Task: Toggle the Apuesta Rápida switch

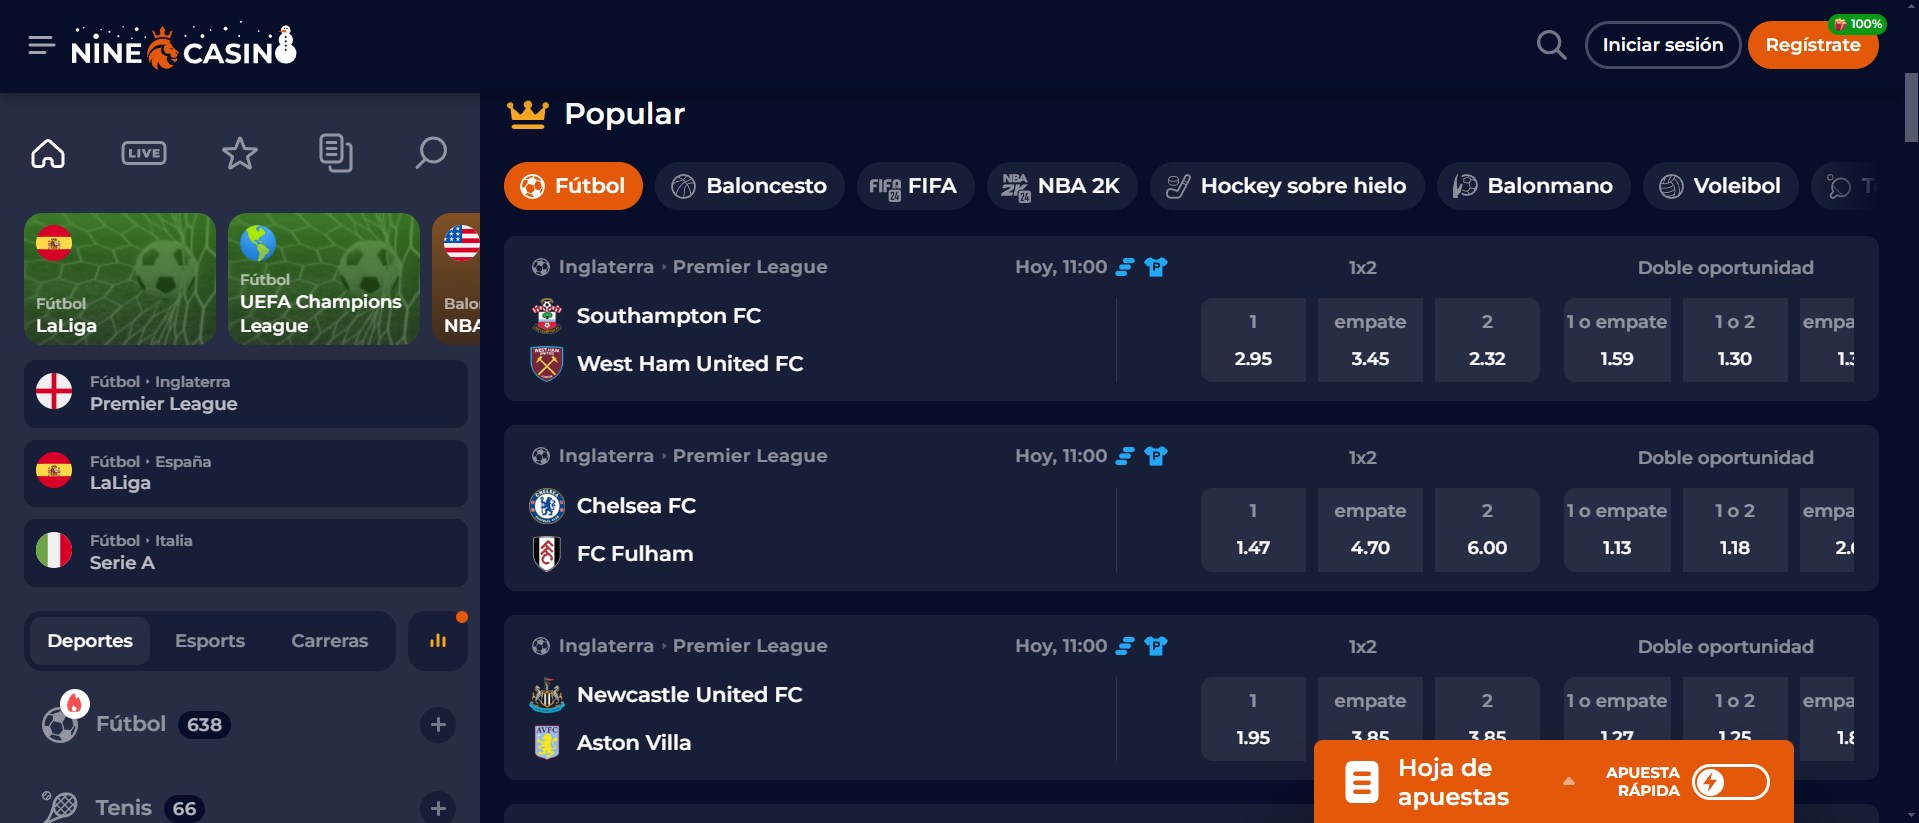Action: pyautogui.click(x=1730, y=782)
